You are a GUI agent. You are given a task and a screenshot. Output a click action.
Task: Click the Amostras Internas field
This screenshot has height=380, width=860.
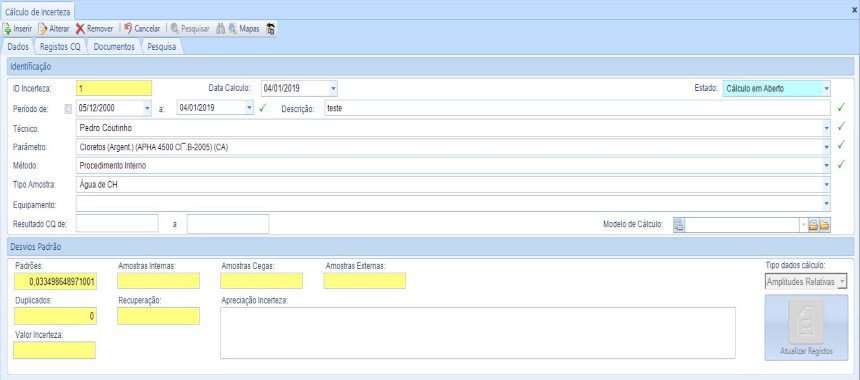pyautogui.click(x=159, y=281)
